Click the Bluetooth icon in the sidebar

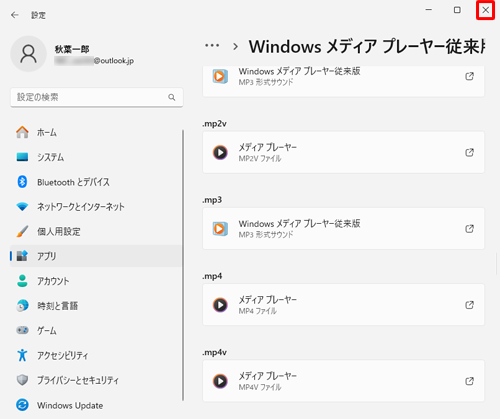click(x=22, y=182)
